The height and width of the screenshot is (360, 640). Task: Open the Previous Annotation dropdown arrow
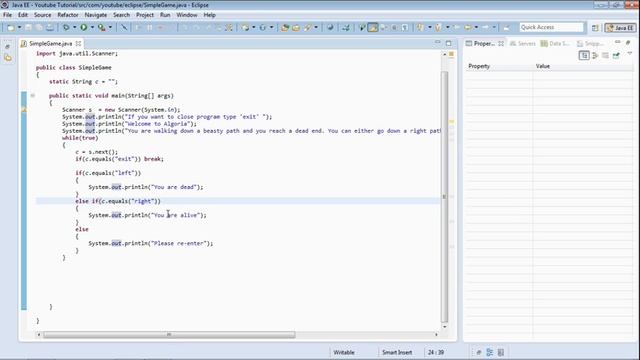(x=447, y=27)
